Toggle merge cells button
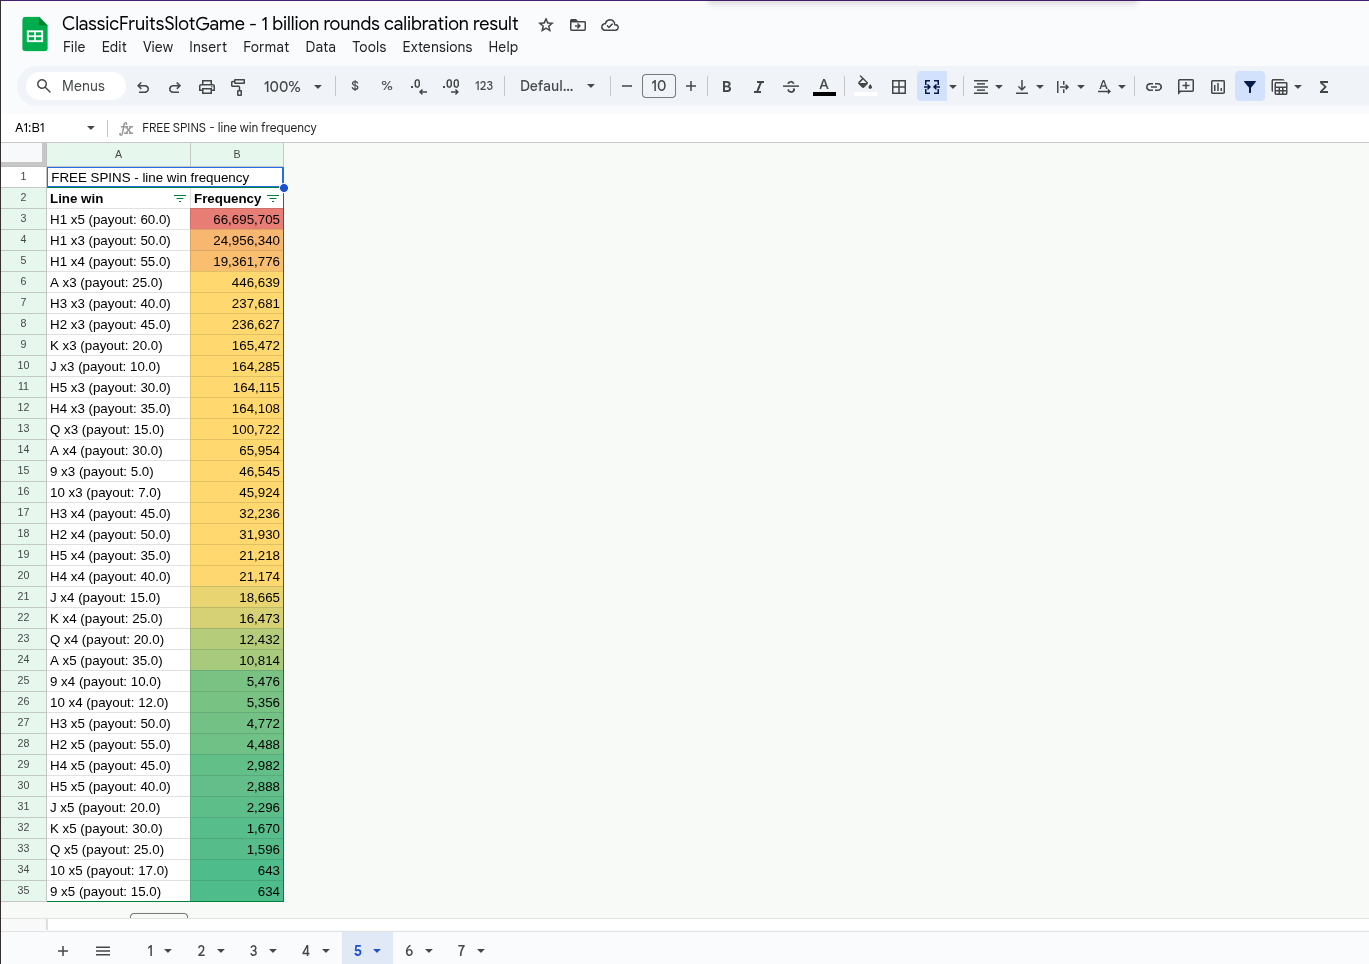Viewport: 1369px width, 964px height. coord(932,87)
